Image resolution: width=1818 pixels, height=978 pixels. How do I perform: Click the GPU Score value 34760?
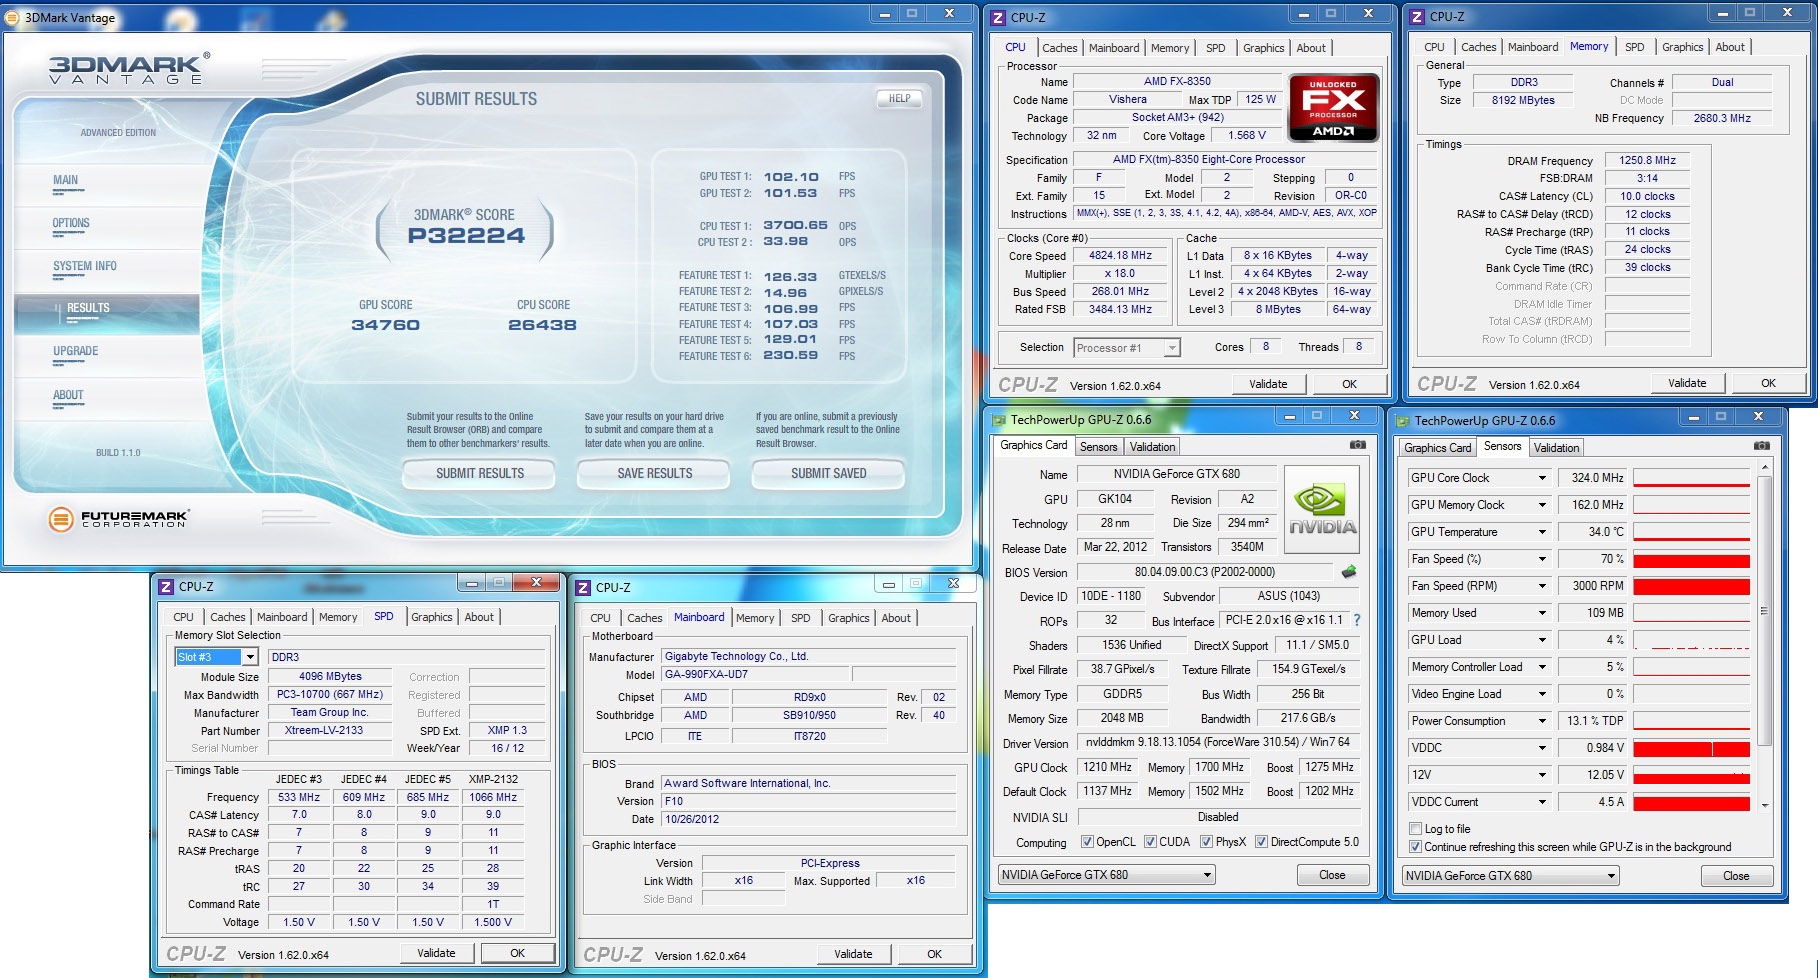tap(386, 325)
